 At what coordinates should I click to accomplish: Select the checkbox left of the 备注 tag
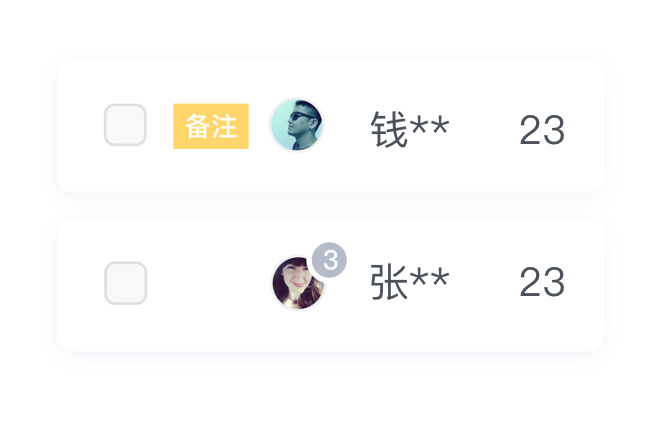tap(125, 125)
